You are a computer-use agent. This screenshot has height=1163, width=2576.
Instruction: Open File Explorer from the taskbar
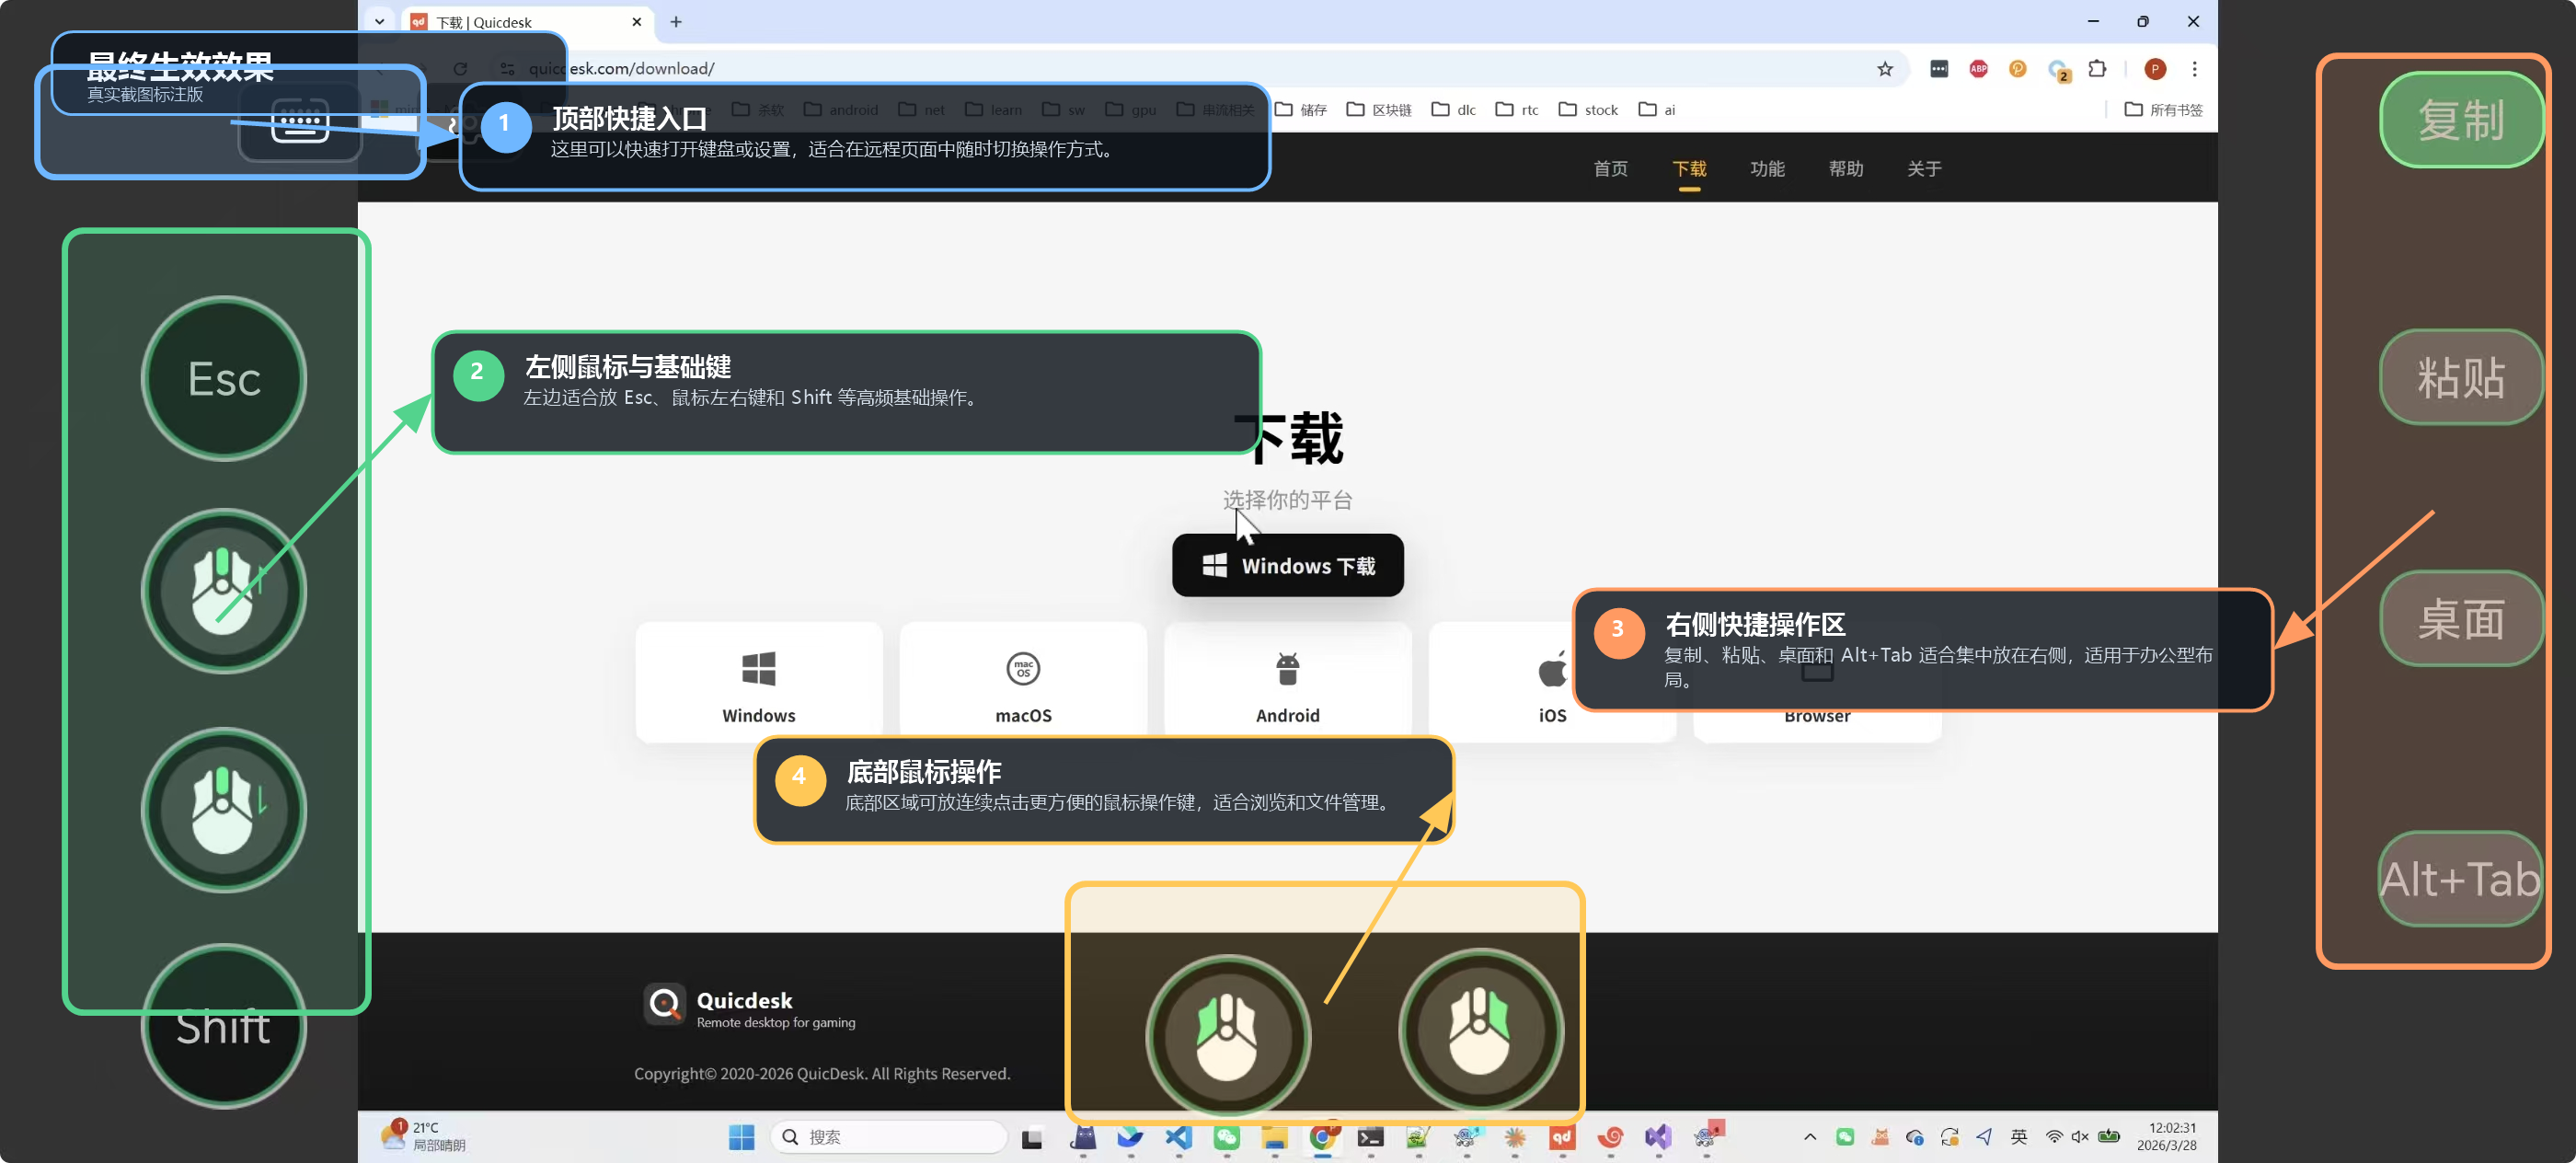[x=1274, y=1137]
